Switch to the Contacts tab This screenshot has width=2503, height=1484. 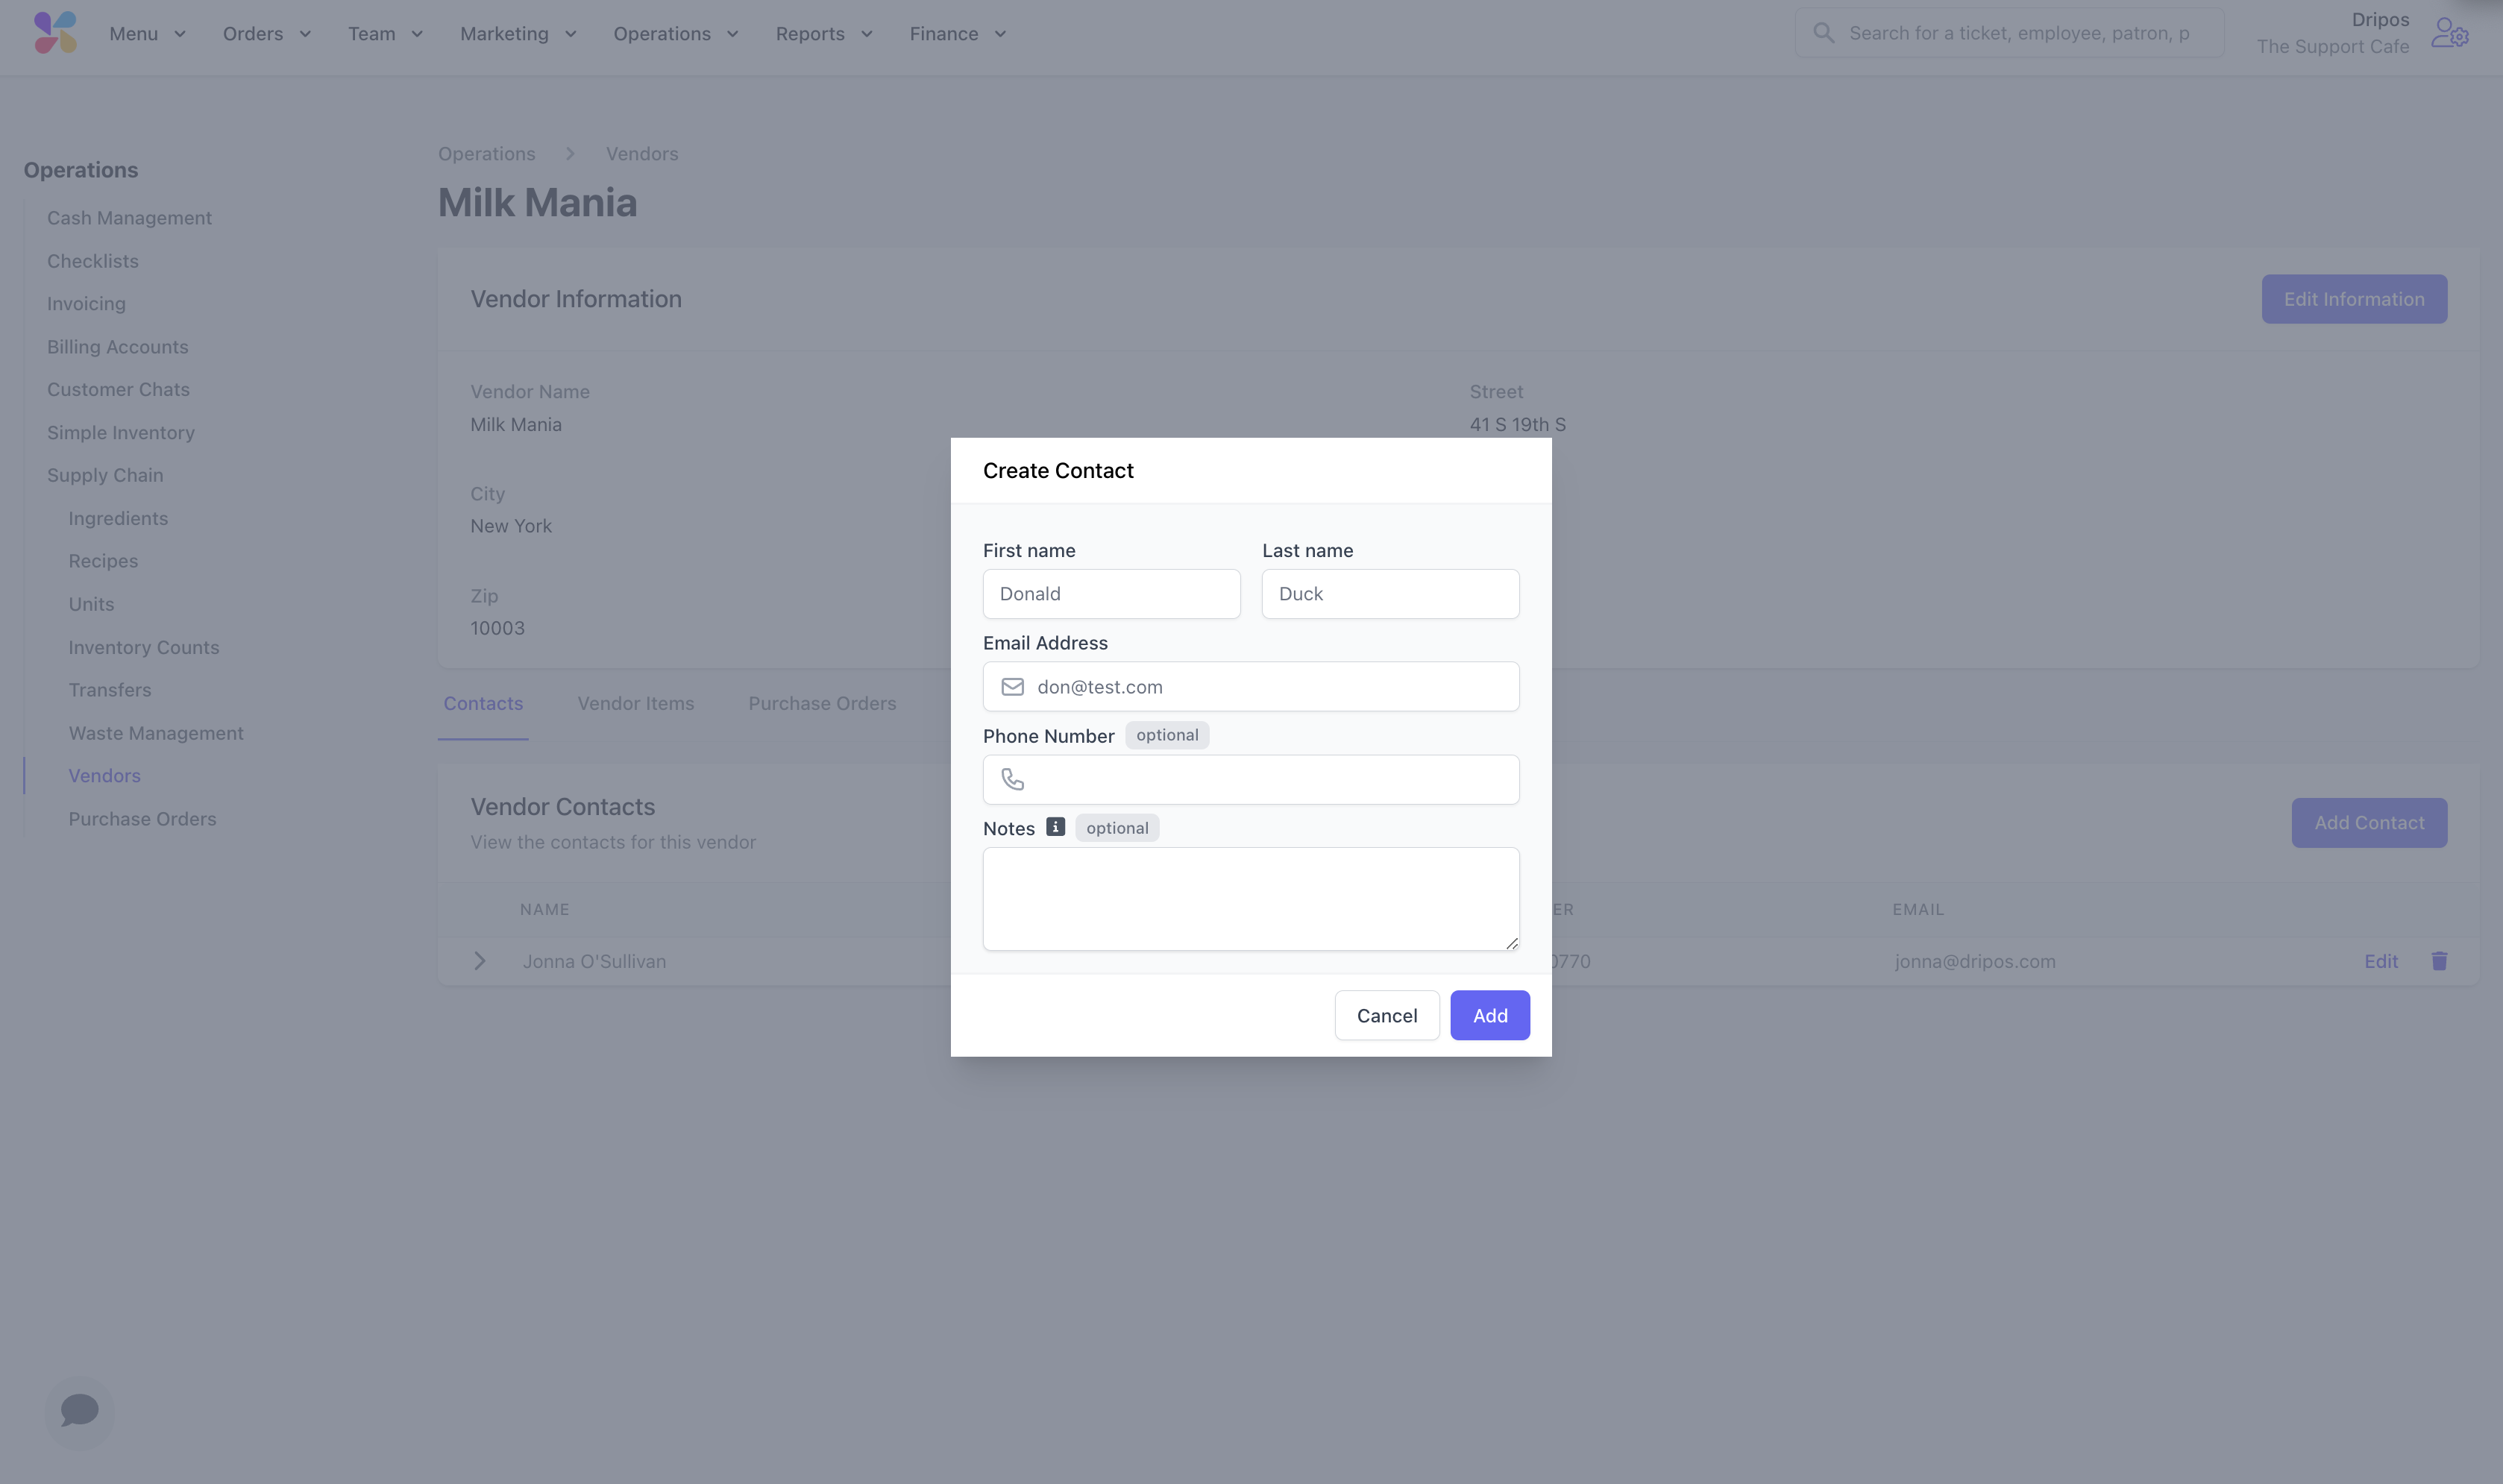coord(483,704)
